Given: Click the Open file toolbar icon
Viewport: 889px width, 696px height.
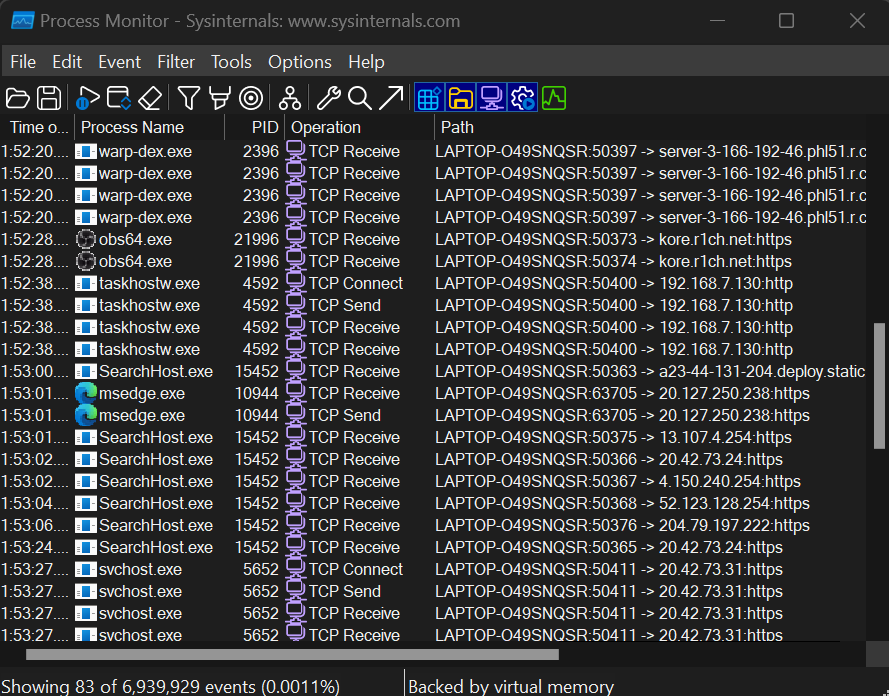Looking at the screenshot, I should (18, 98).
